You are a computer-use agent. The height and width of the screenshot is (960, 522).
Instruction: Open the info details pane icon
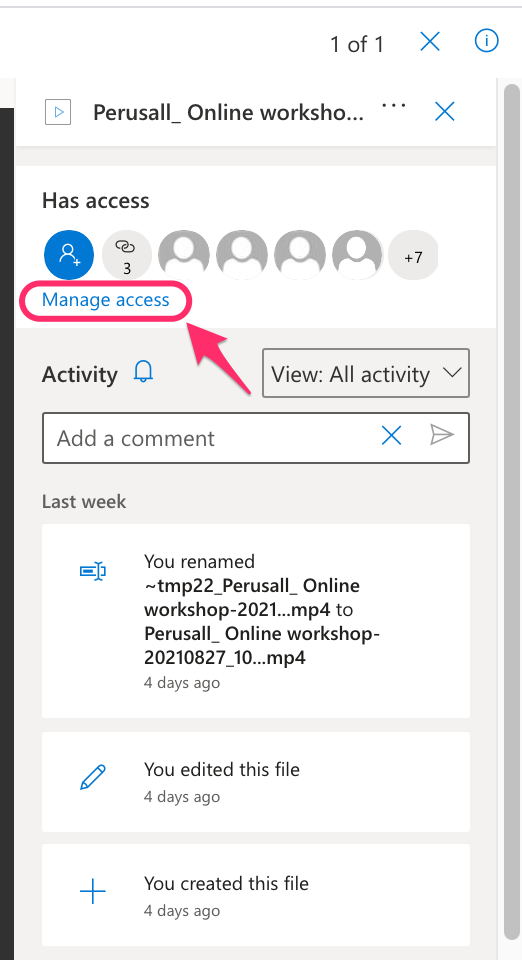click(487, 41)
